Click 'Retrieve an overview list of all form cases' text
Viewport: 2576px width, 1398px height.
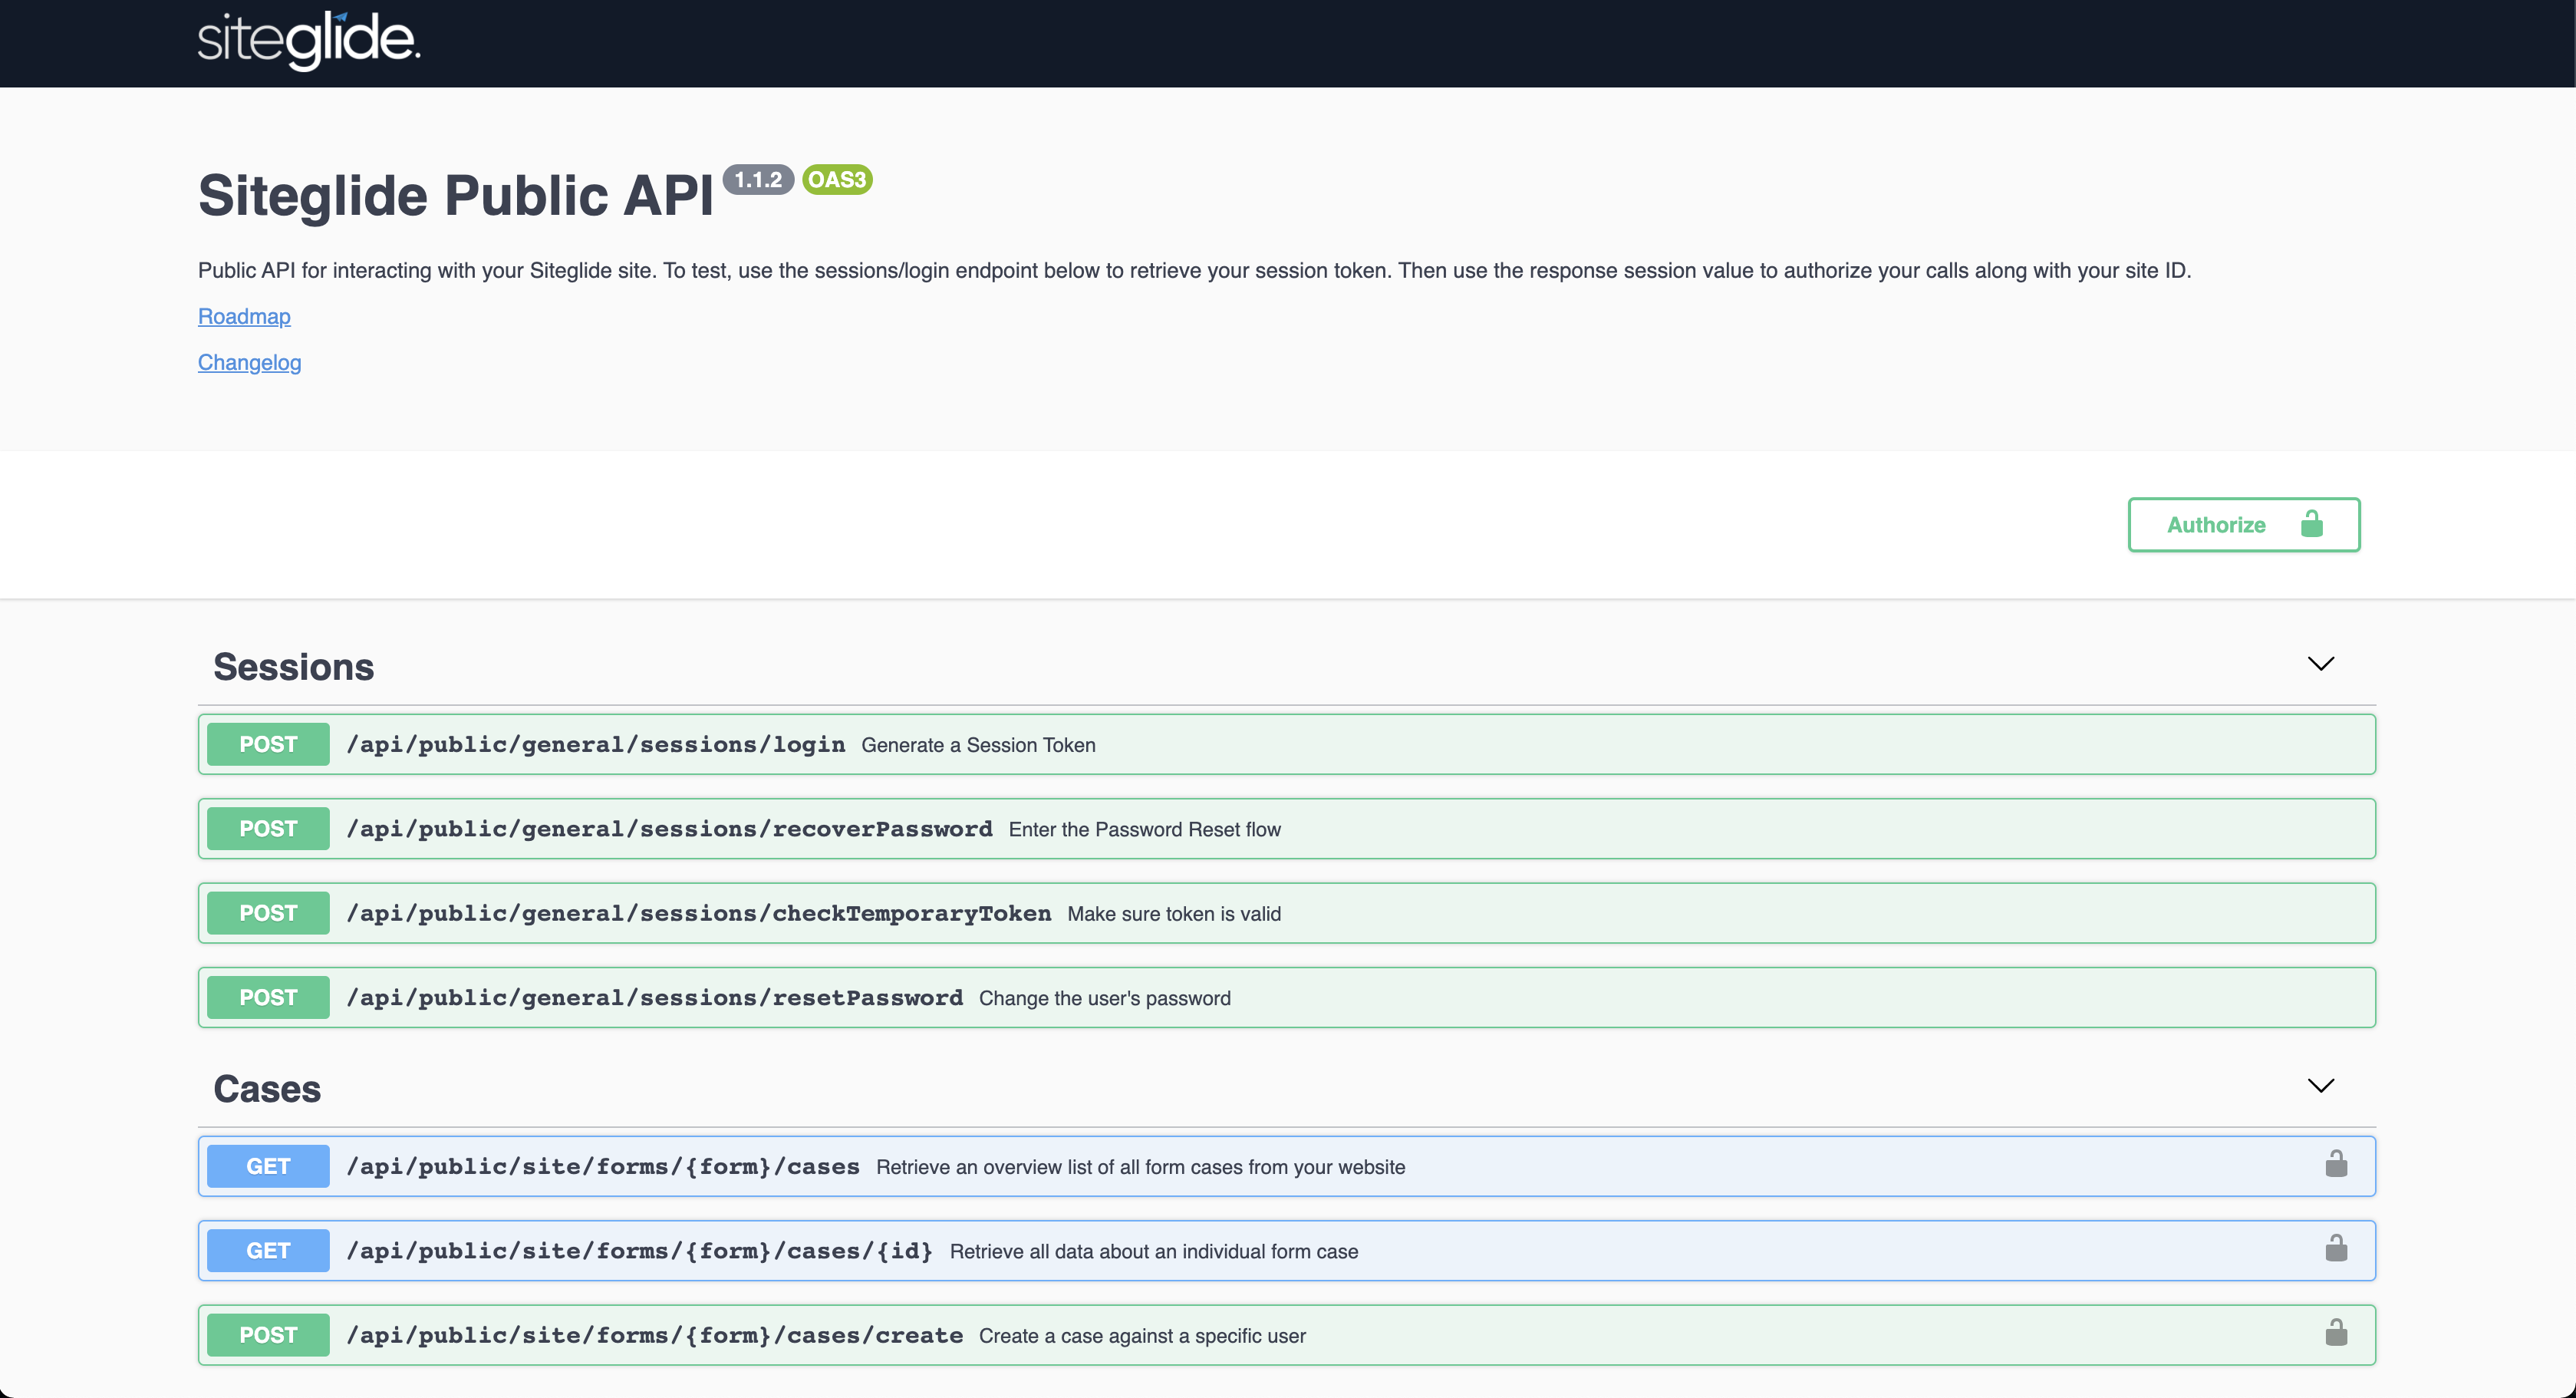1140,1167
